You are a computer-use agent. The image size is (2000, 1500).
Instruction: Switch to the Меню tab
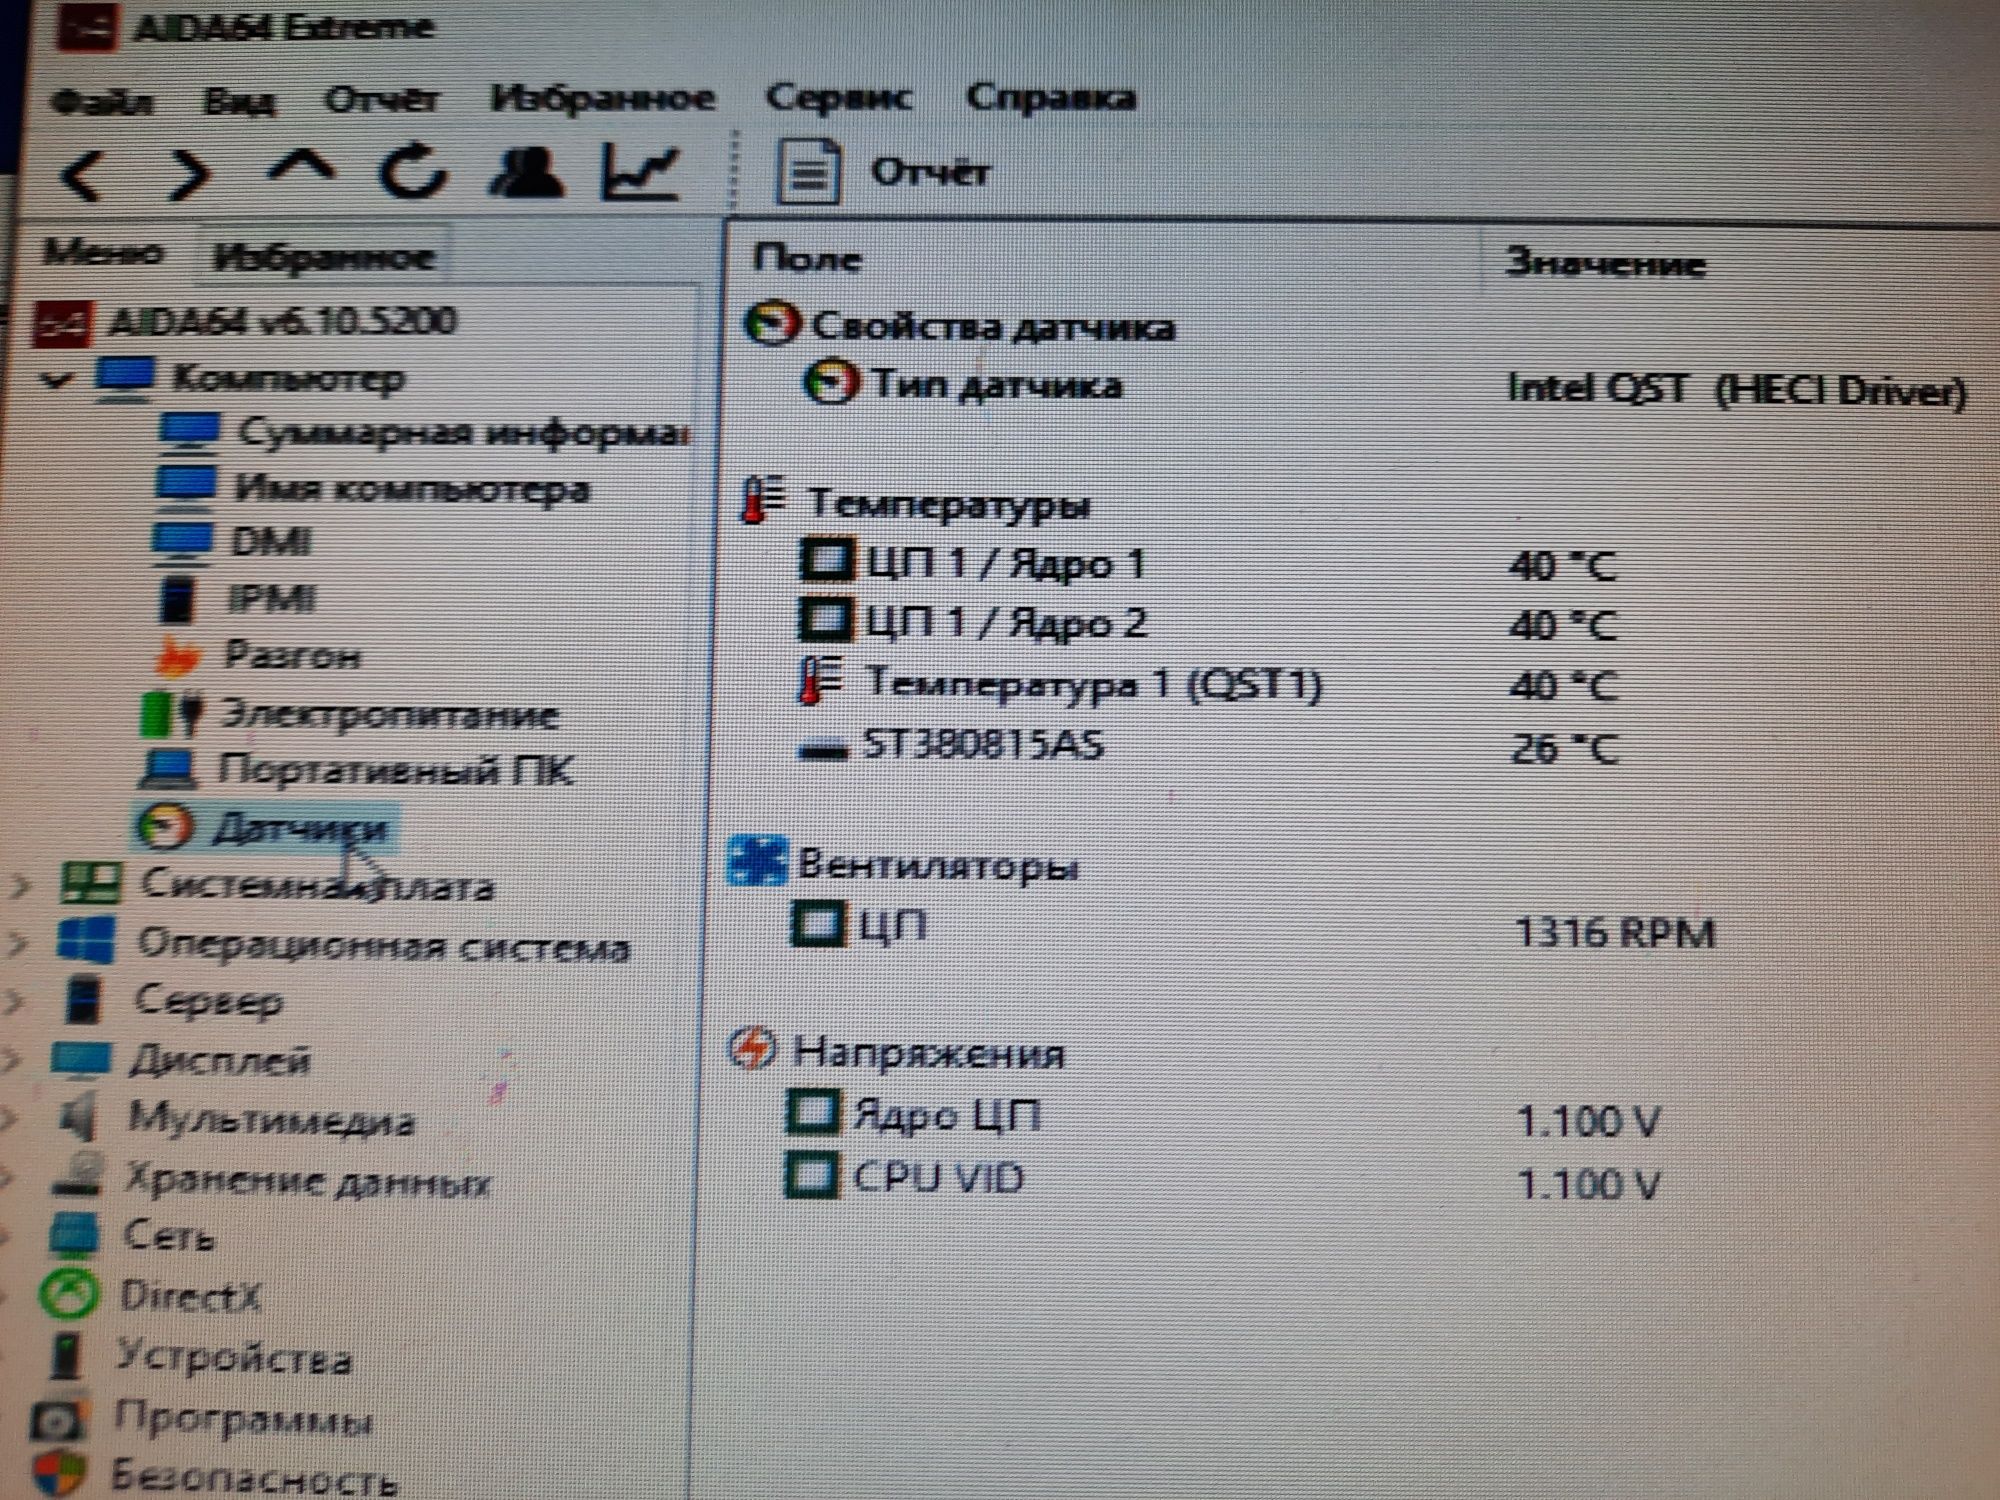point(102,252)
